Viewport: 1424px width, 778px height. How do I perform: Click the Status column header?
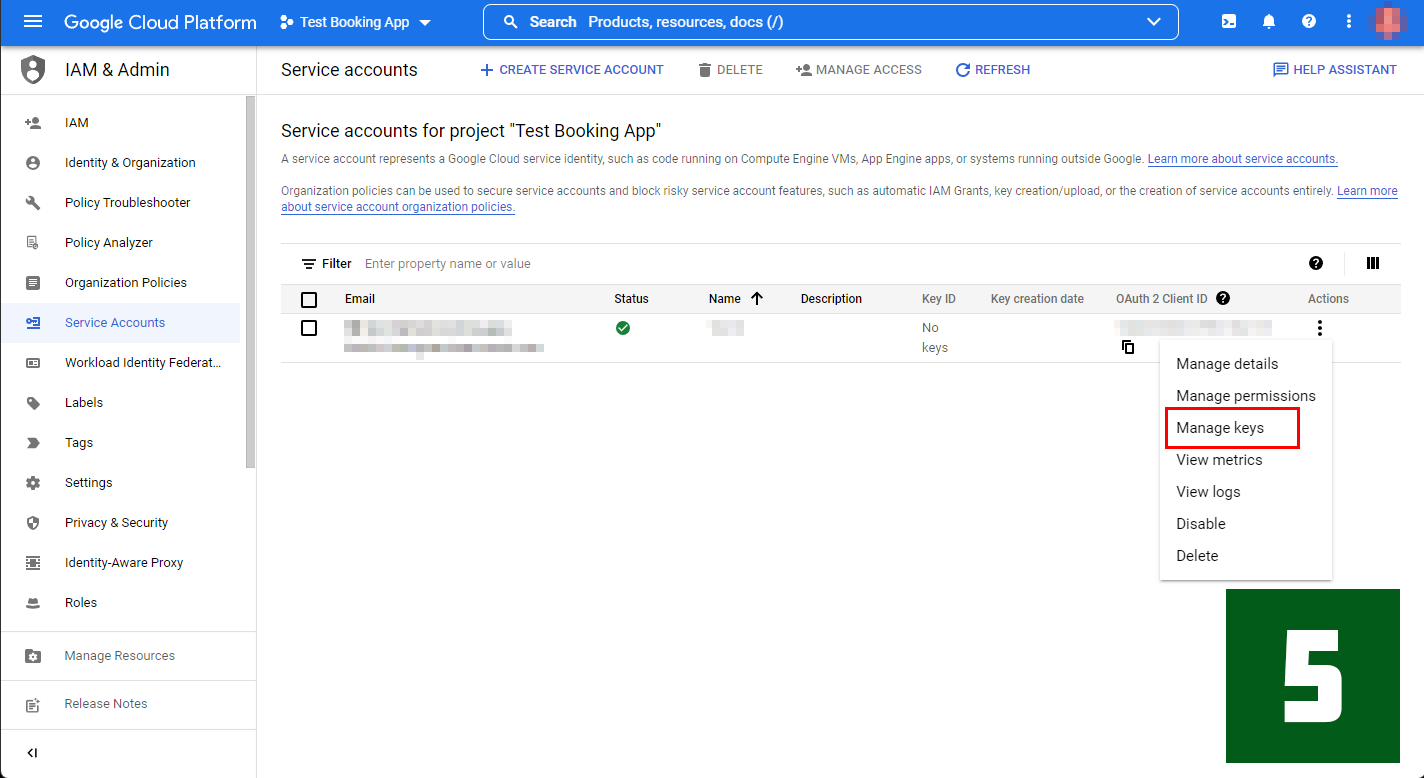pyautogui.click(x=631, y=299)
